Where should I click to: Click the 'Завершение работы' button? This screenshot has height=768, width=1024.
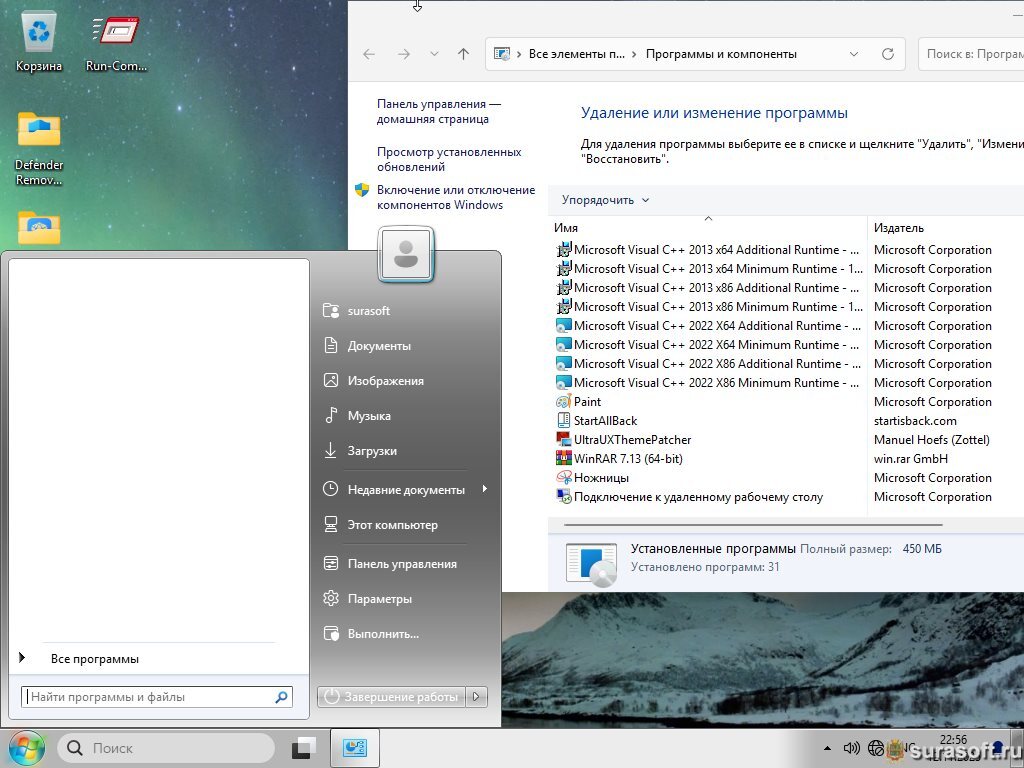(x=392, y=697)
